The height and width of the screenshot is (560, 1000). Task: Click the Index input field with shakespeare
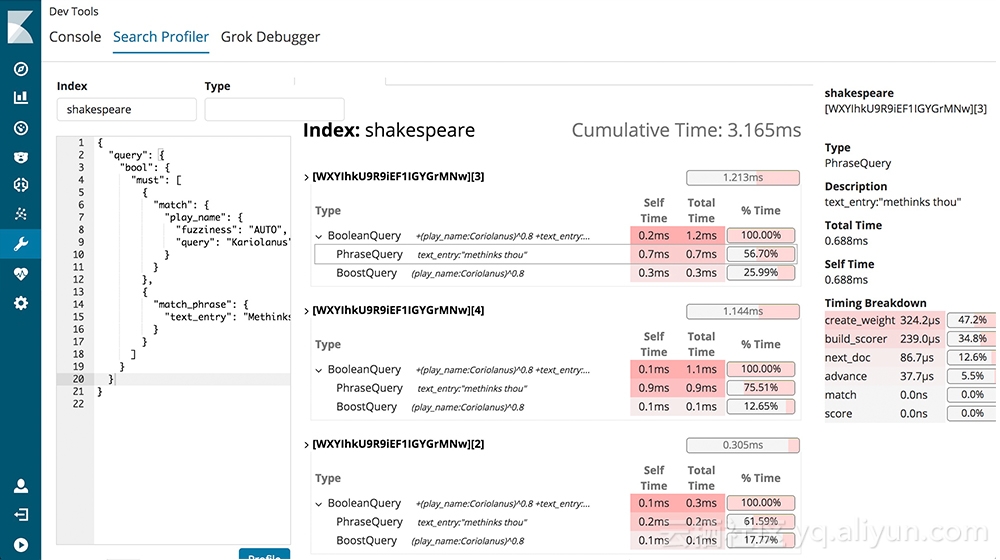click(x=126, y=109)
